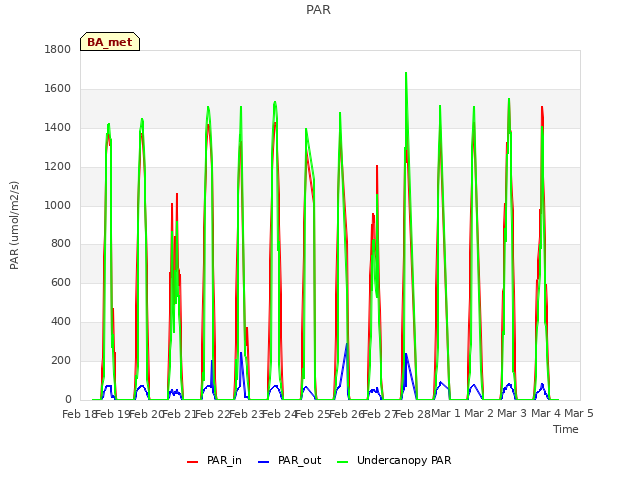Select the 600 y-axis tick label
This screenshot has height=480, width=640.
pos(61,282)
